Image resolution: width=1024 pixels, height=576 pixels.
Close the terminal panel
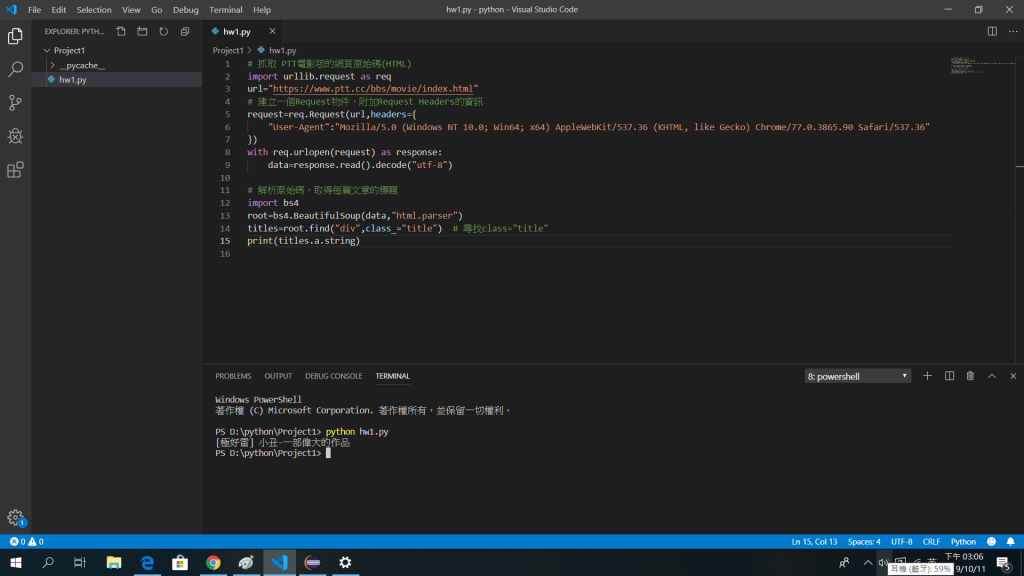pos(1013,376)
